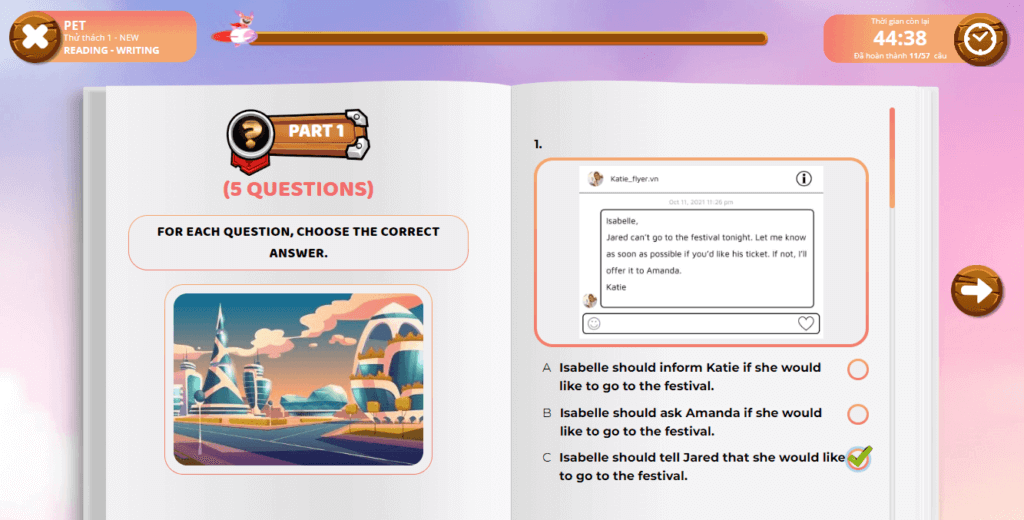Click the pink rocket progress marker
The height and width of the screenshot is (520, 1024).
tap(240, 30)
